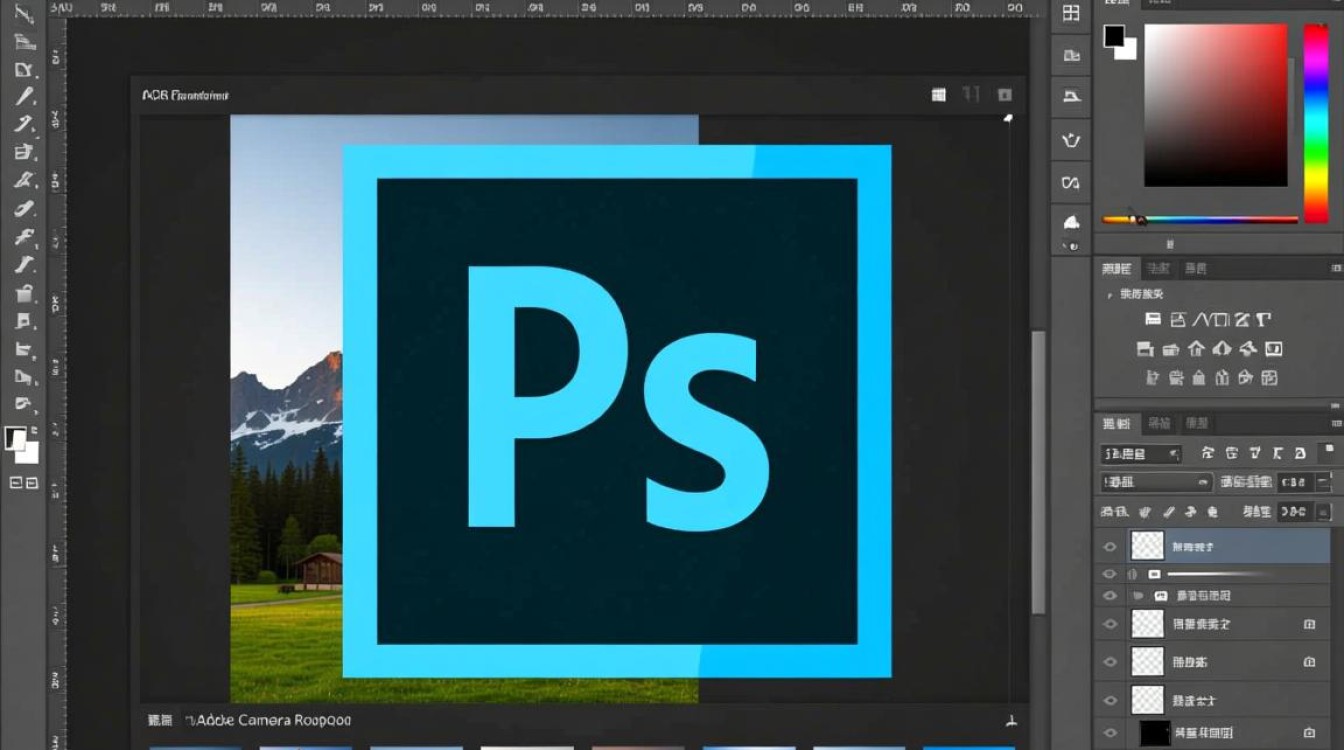Toggle visibility of the black thumbnail layer
Image resolution: width=1344 pixels, height=750 pixels.
(x=1109, y=733)
